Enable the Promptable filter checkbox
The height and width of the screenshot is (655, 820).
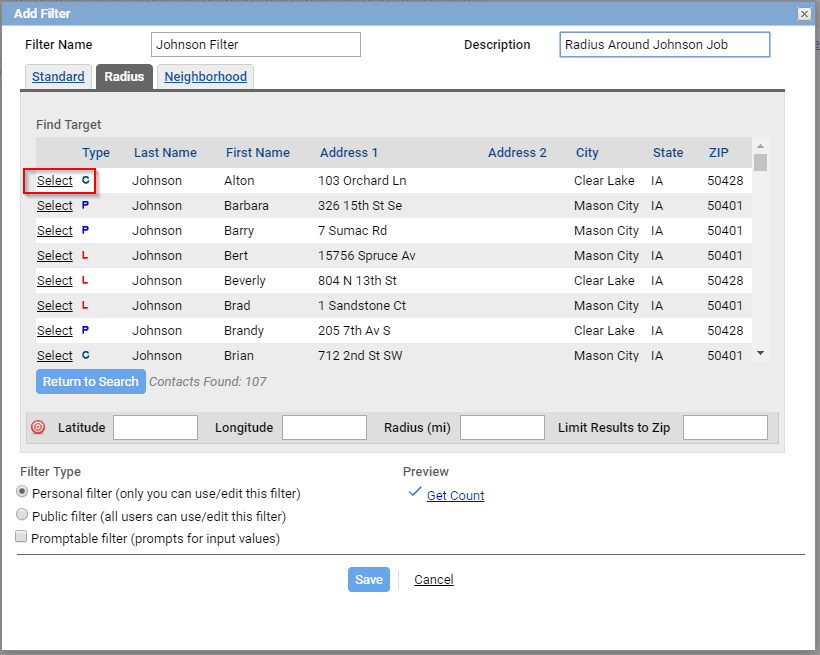coord(21,536)
